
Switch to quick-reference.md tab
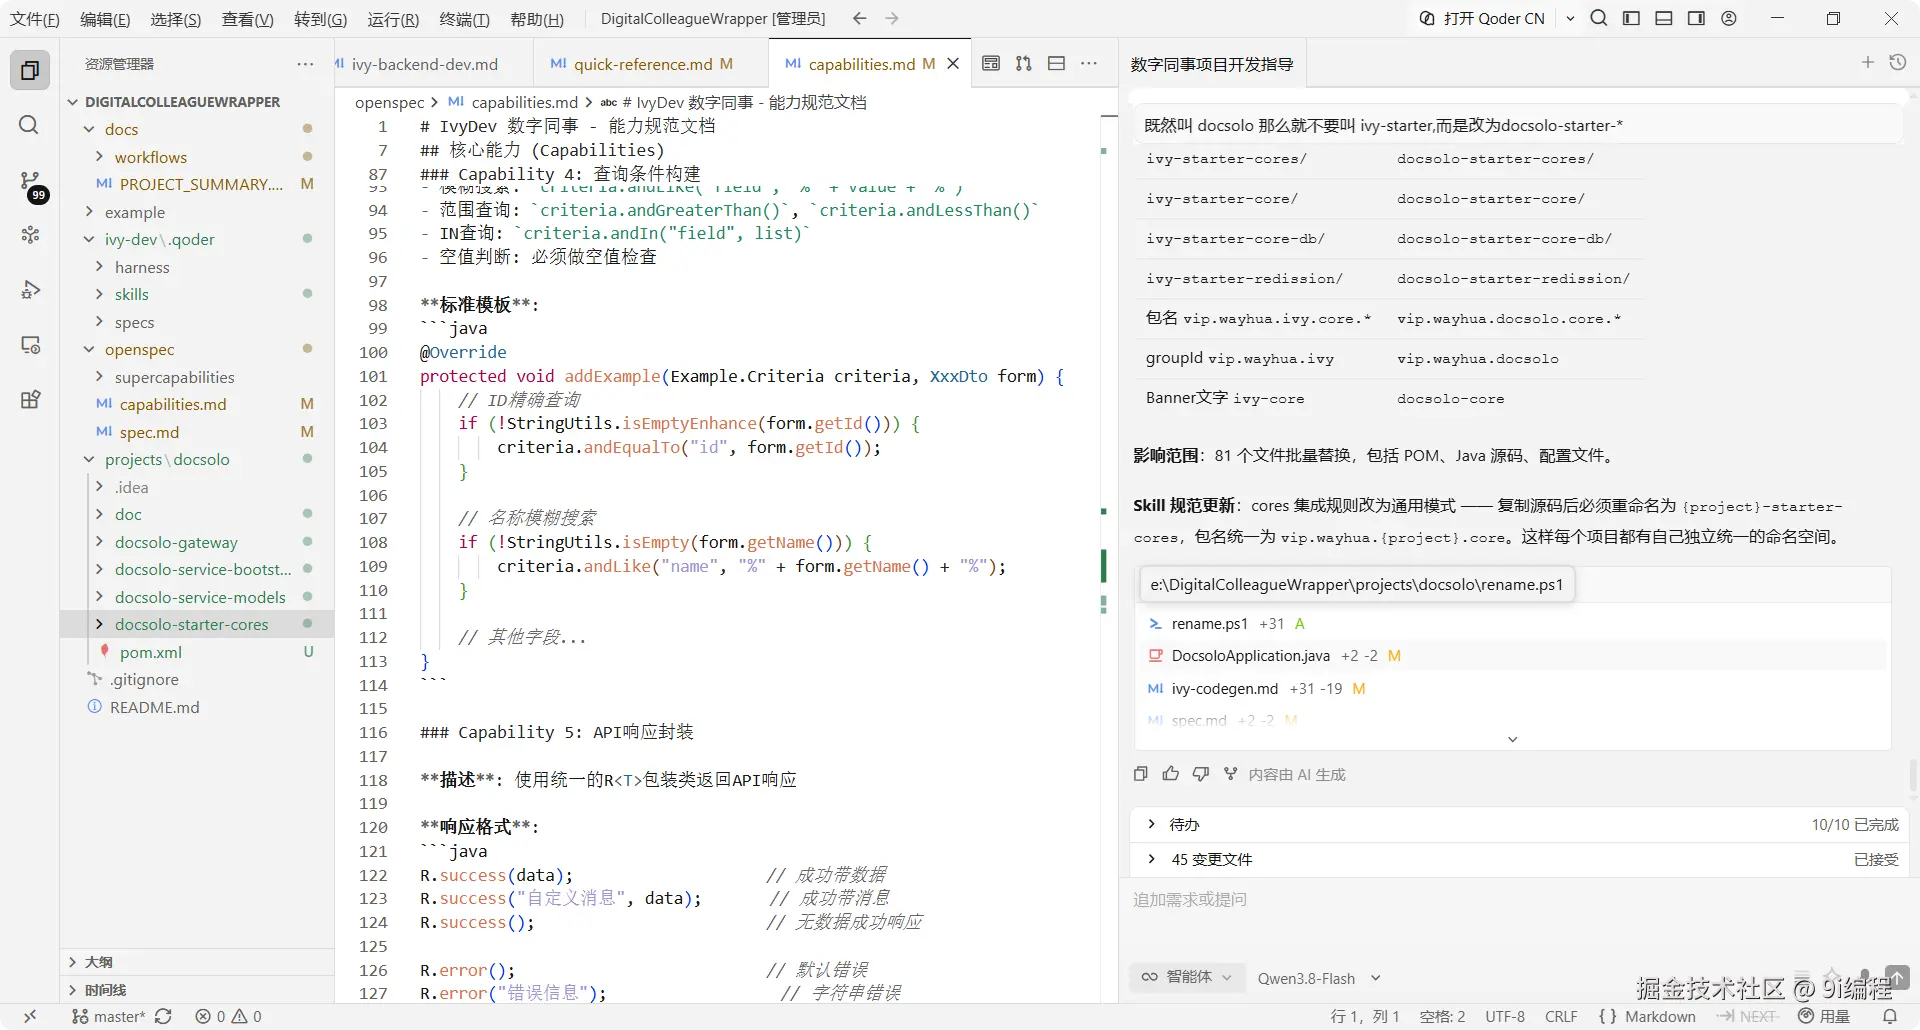650,64
